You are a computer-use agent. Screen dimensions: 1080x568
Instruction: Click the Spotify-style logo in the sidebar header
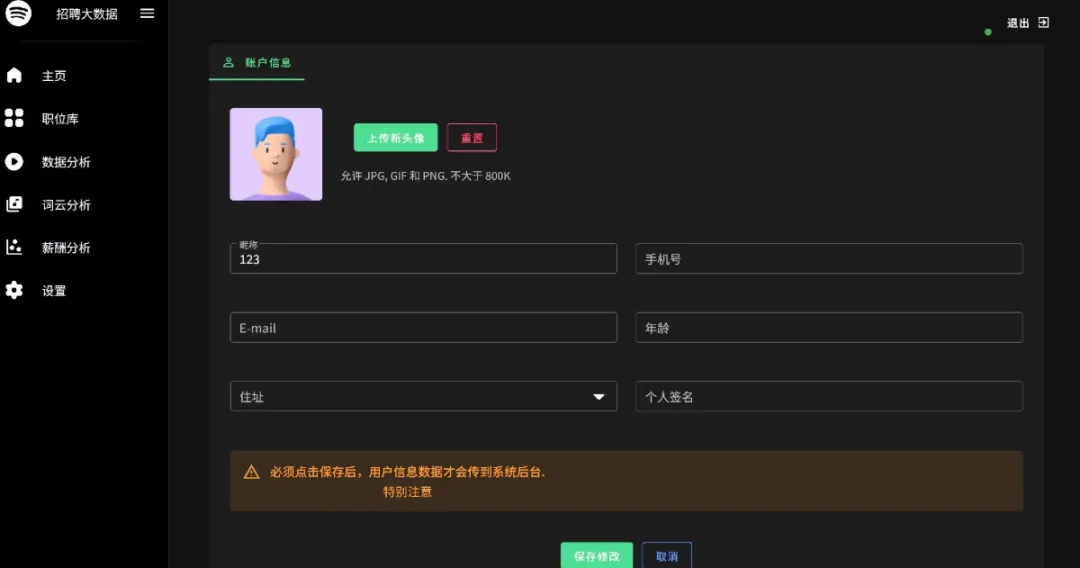click(19, 13)
